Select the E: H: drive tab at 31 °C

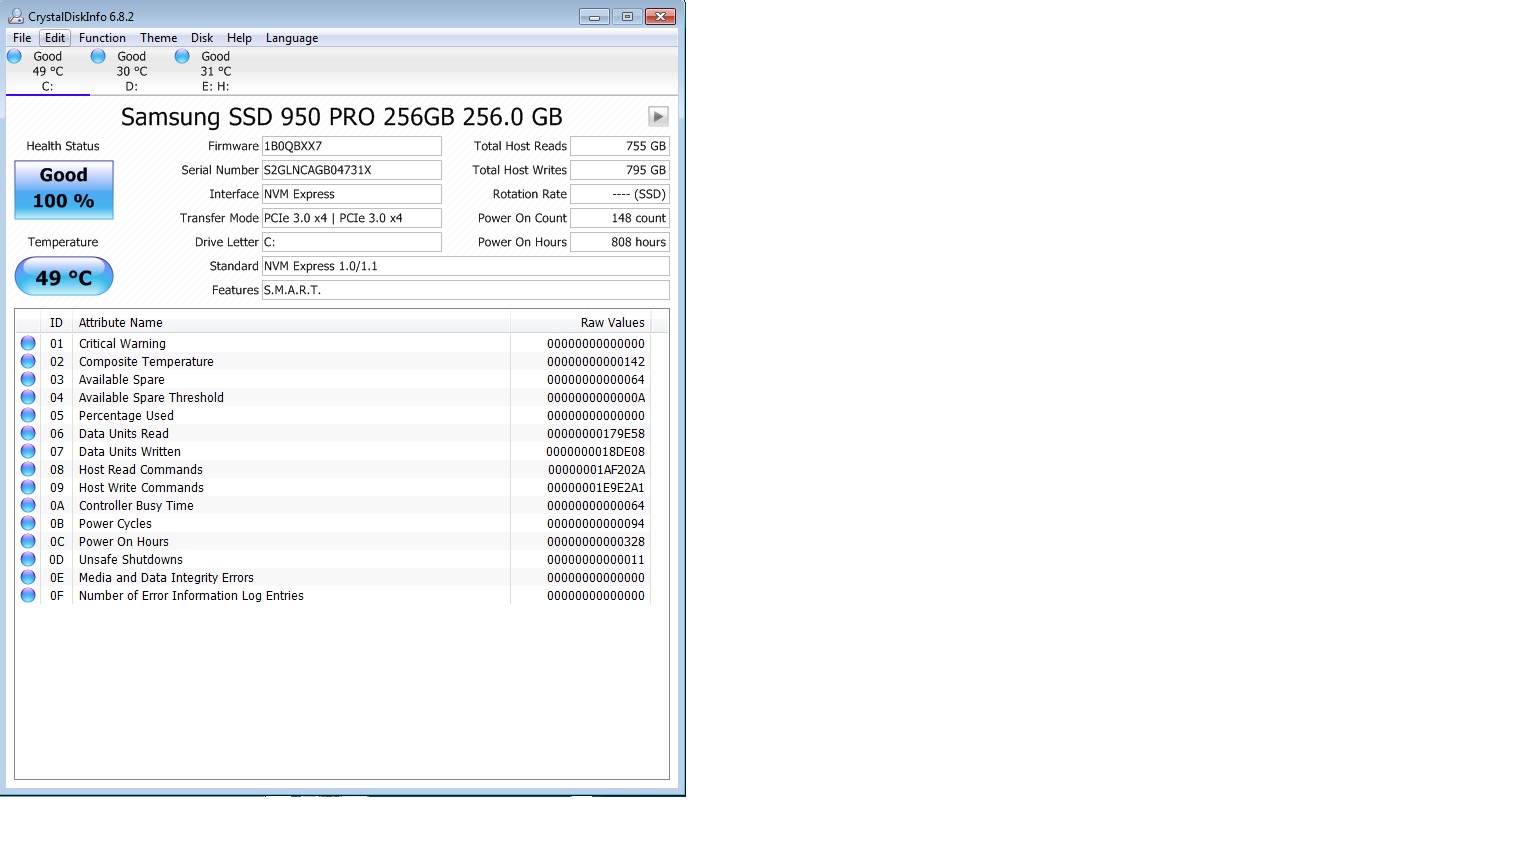215,71
